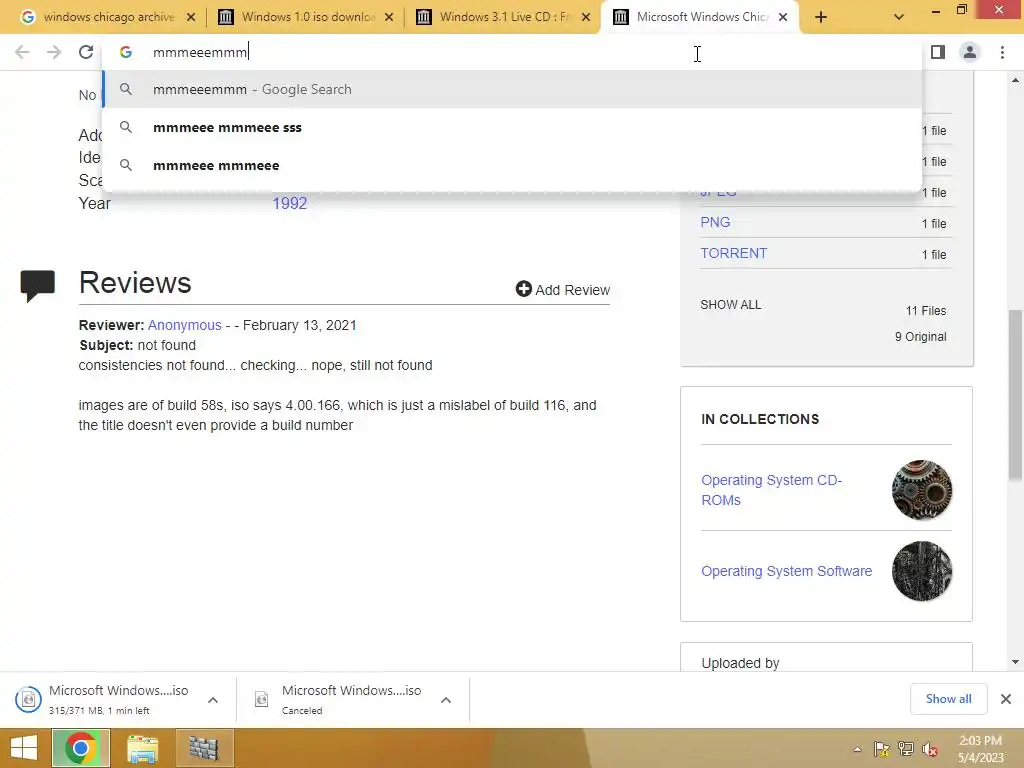Viewport: 1024px width, 768px height.
Task: Click the gears thumbnail for CD-ROMs collection
Action: (921, 490)
